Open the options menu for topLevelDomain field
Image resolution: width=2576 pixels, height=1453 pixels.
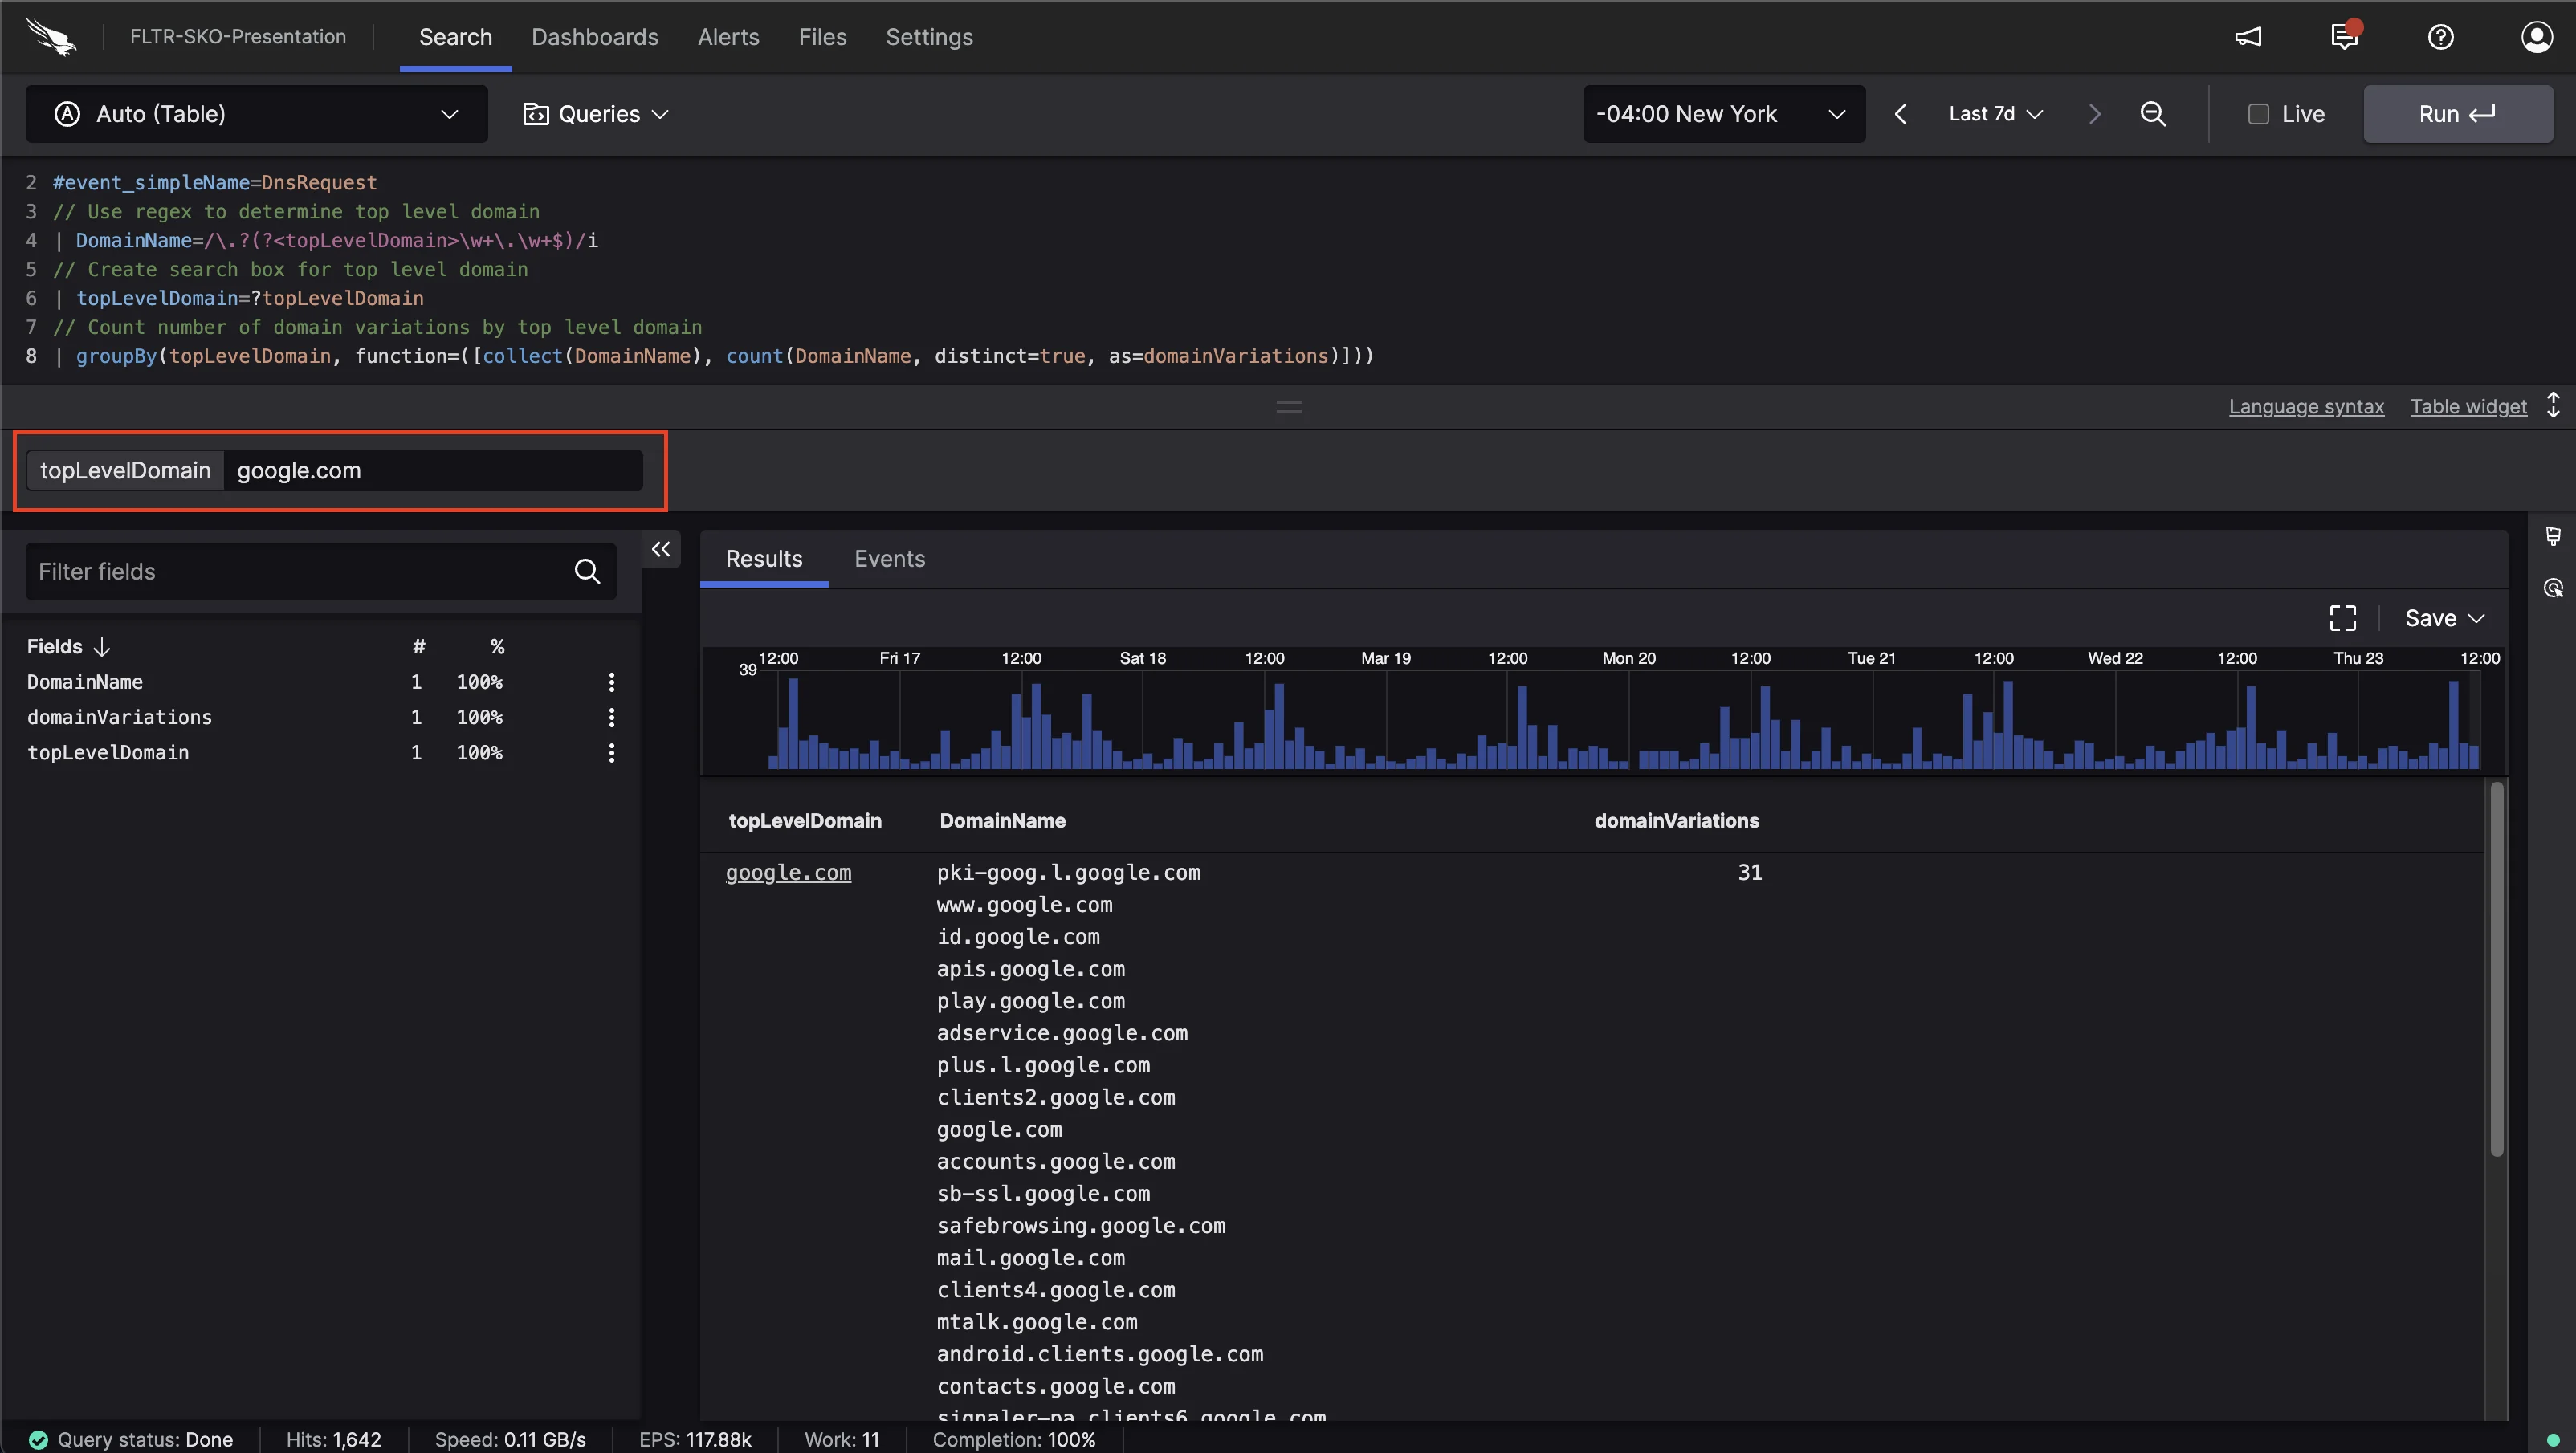(x=612, y=752)
